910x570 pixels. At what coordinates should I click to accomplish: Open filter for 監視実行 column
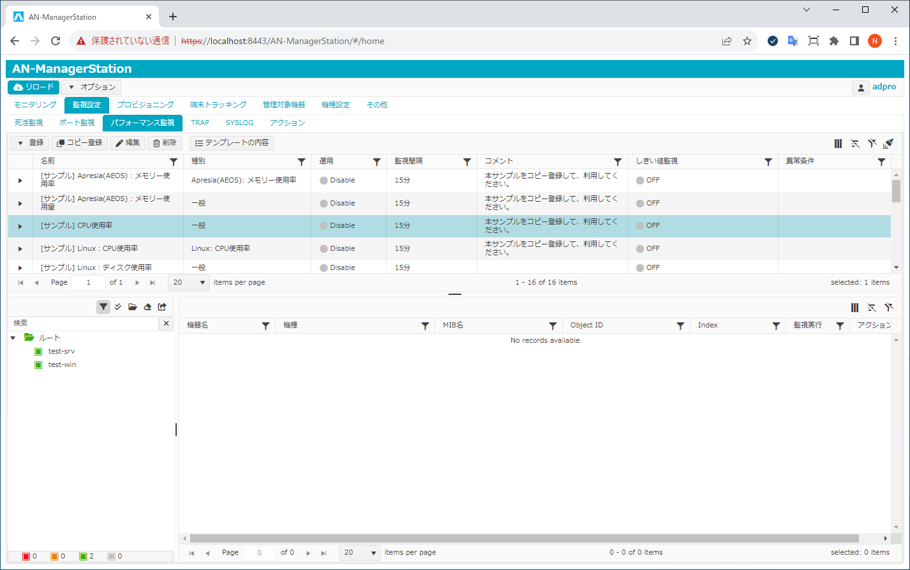click(840, 326)
